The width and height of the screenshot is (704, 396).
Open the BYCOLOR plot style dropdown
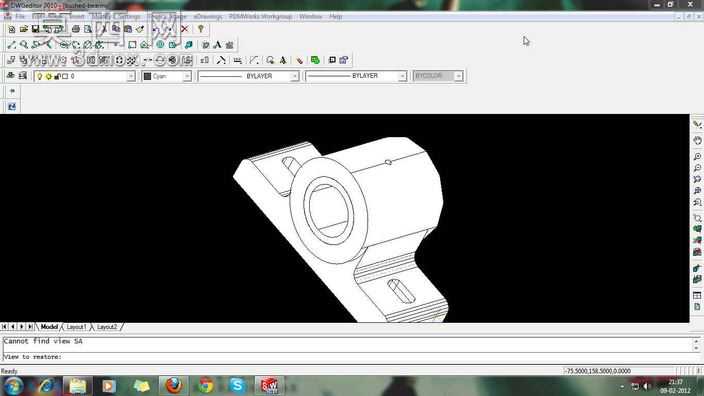[458, 76]
